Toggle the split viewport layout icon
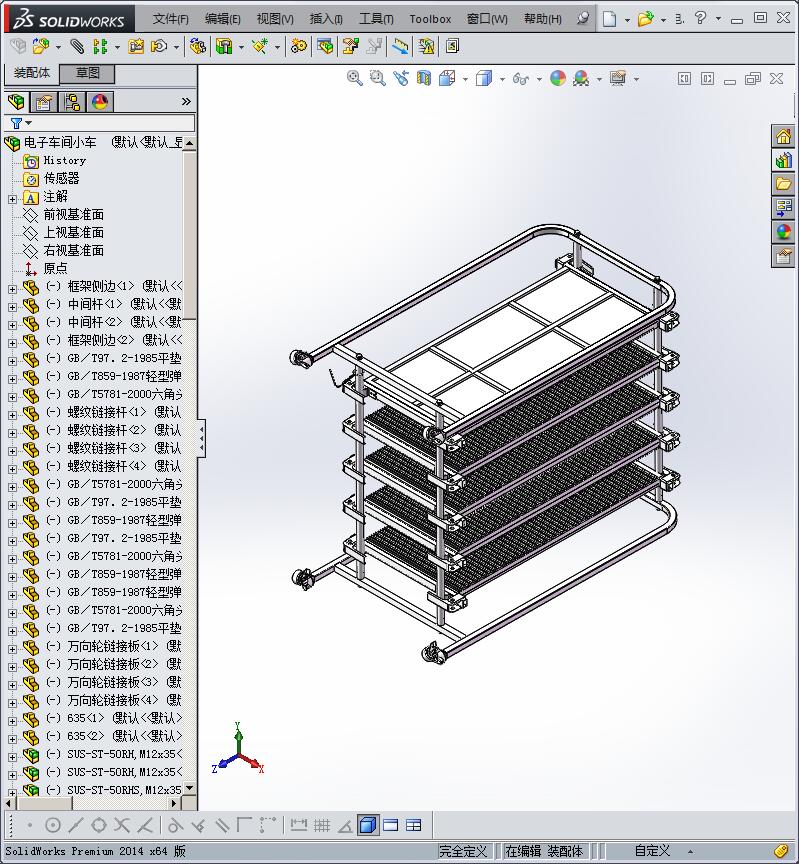Viewport: 799px width, 864px height. coord(413,825)
